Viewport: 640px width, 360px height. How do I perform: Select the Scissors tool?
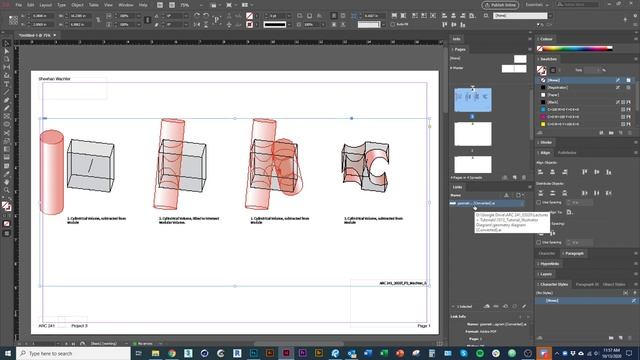(7, 133)
